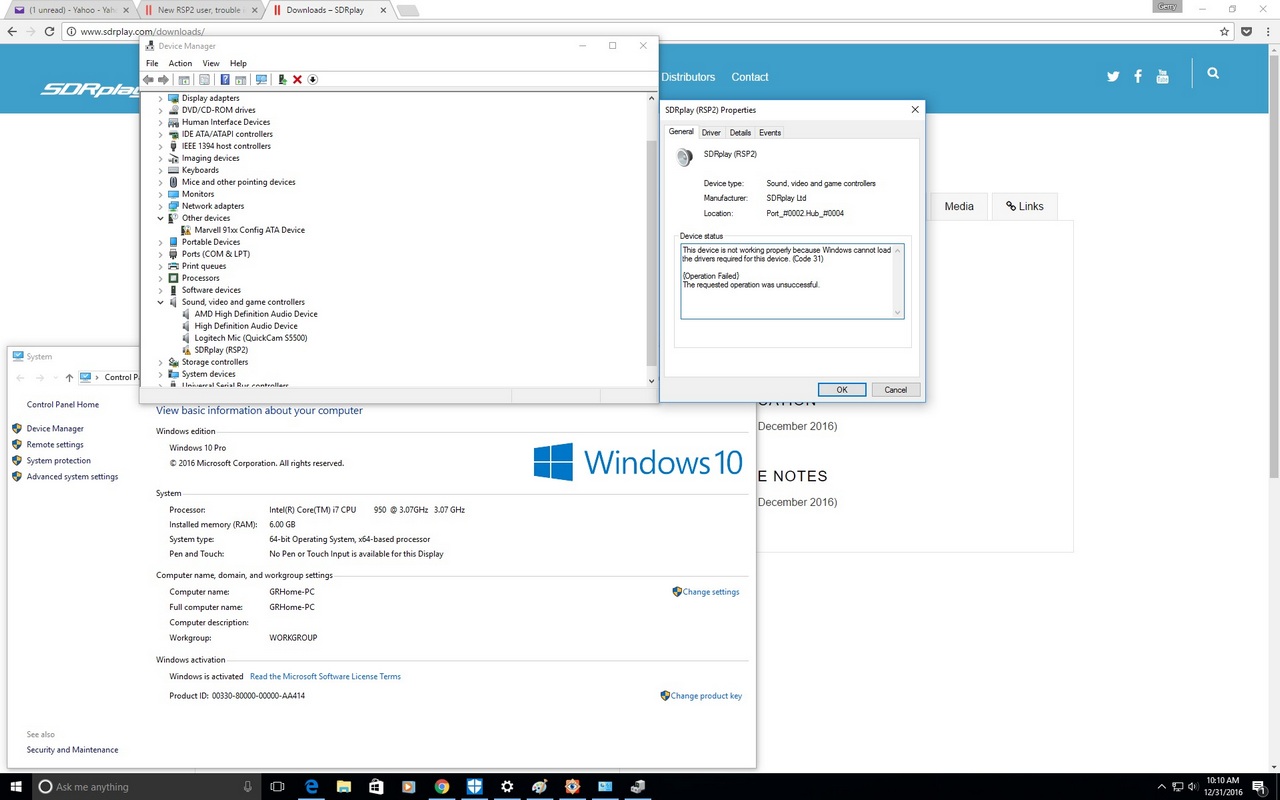Viewport: 1280px width, 800px height.
Task: Switch to the Driver tab in Properties
Action: pos(711,132)
